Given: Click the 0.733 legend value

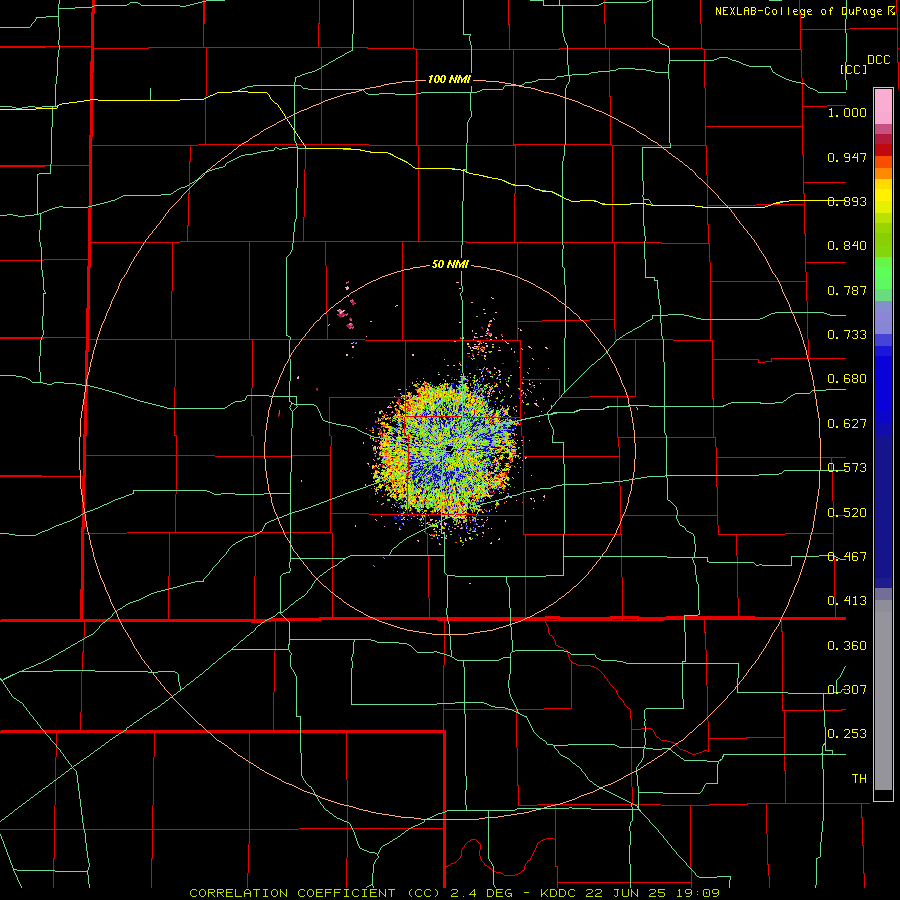Looking at the screenshot, I should point(847,335).
